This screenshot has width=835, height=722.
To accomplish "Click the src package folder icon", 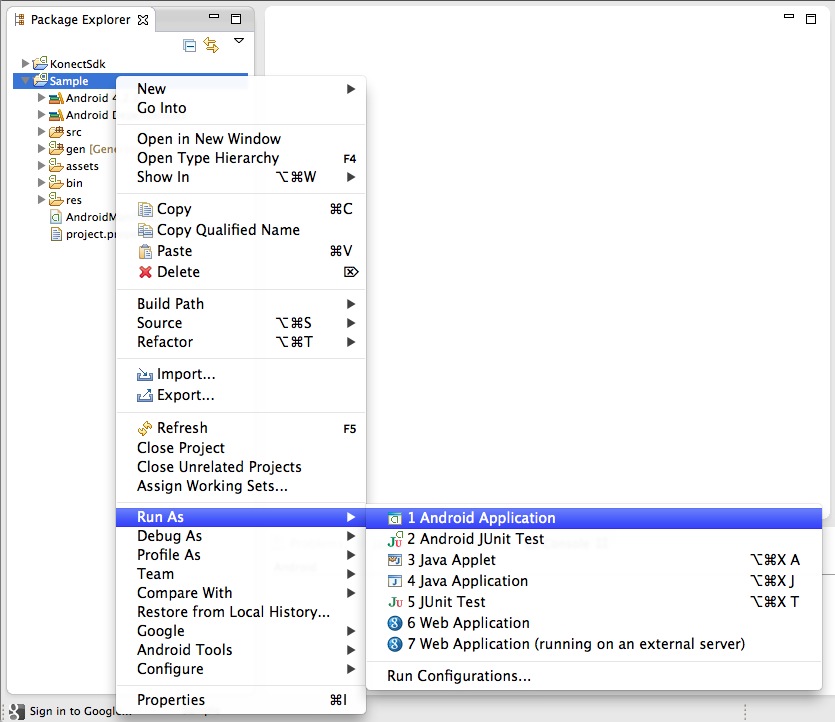I will pos(56,132).
